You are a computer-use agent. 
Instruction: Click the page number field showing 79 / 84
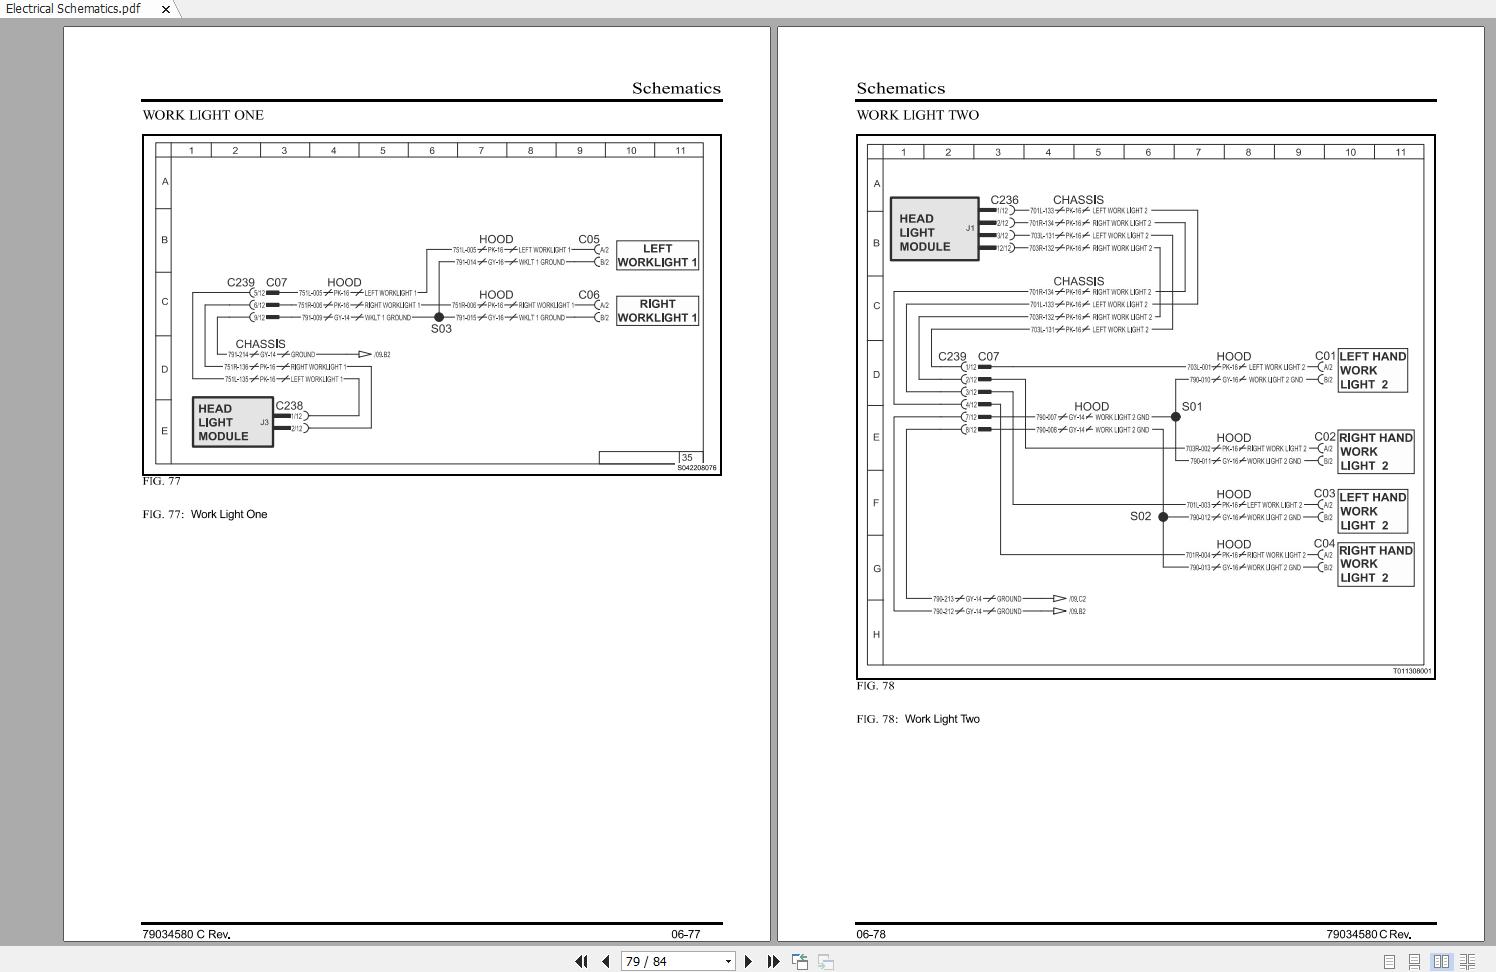pos(670,961)
